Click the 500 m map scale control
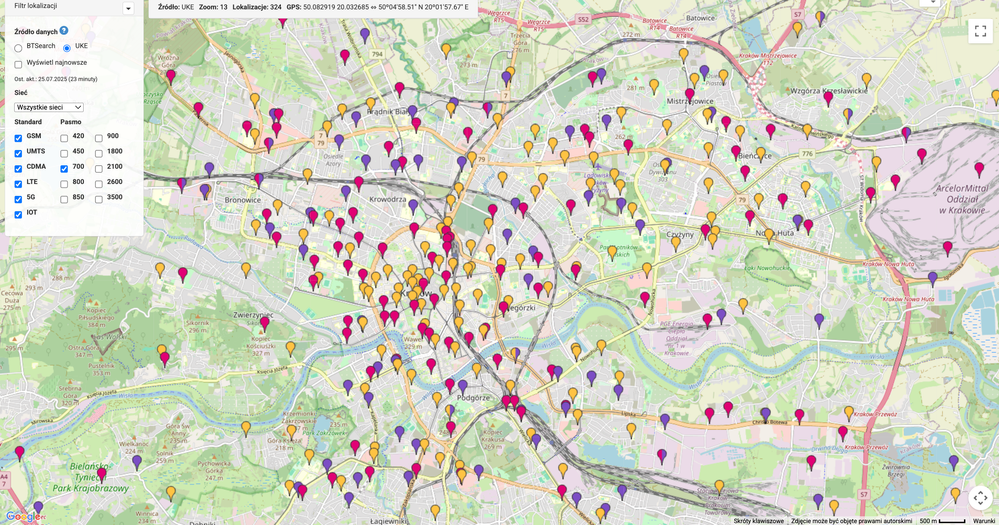The width and height of the screenshot is (999, 525). [942, 521]
